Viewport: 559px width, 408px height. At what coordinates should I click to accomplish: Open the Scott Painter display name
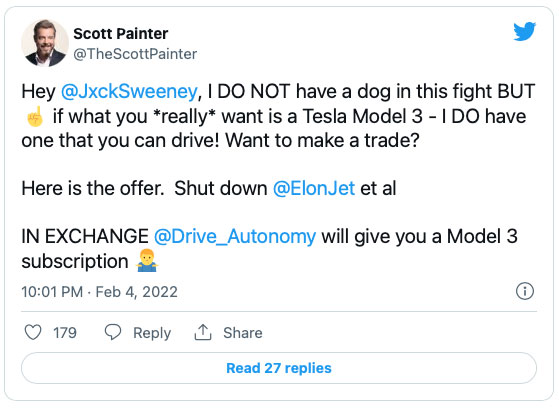[120, 34]
